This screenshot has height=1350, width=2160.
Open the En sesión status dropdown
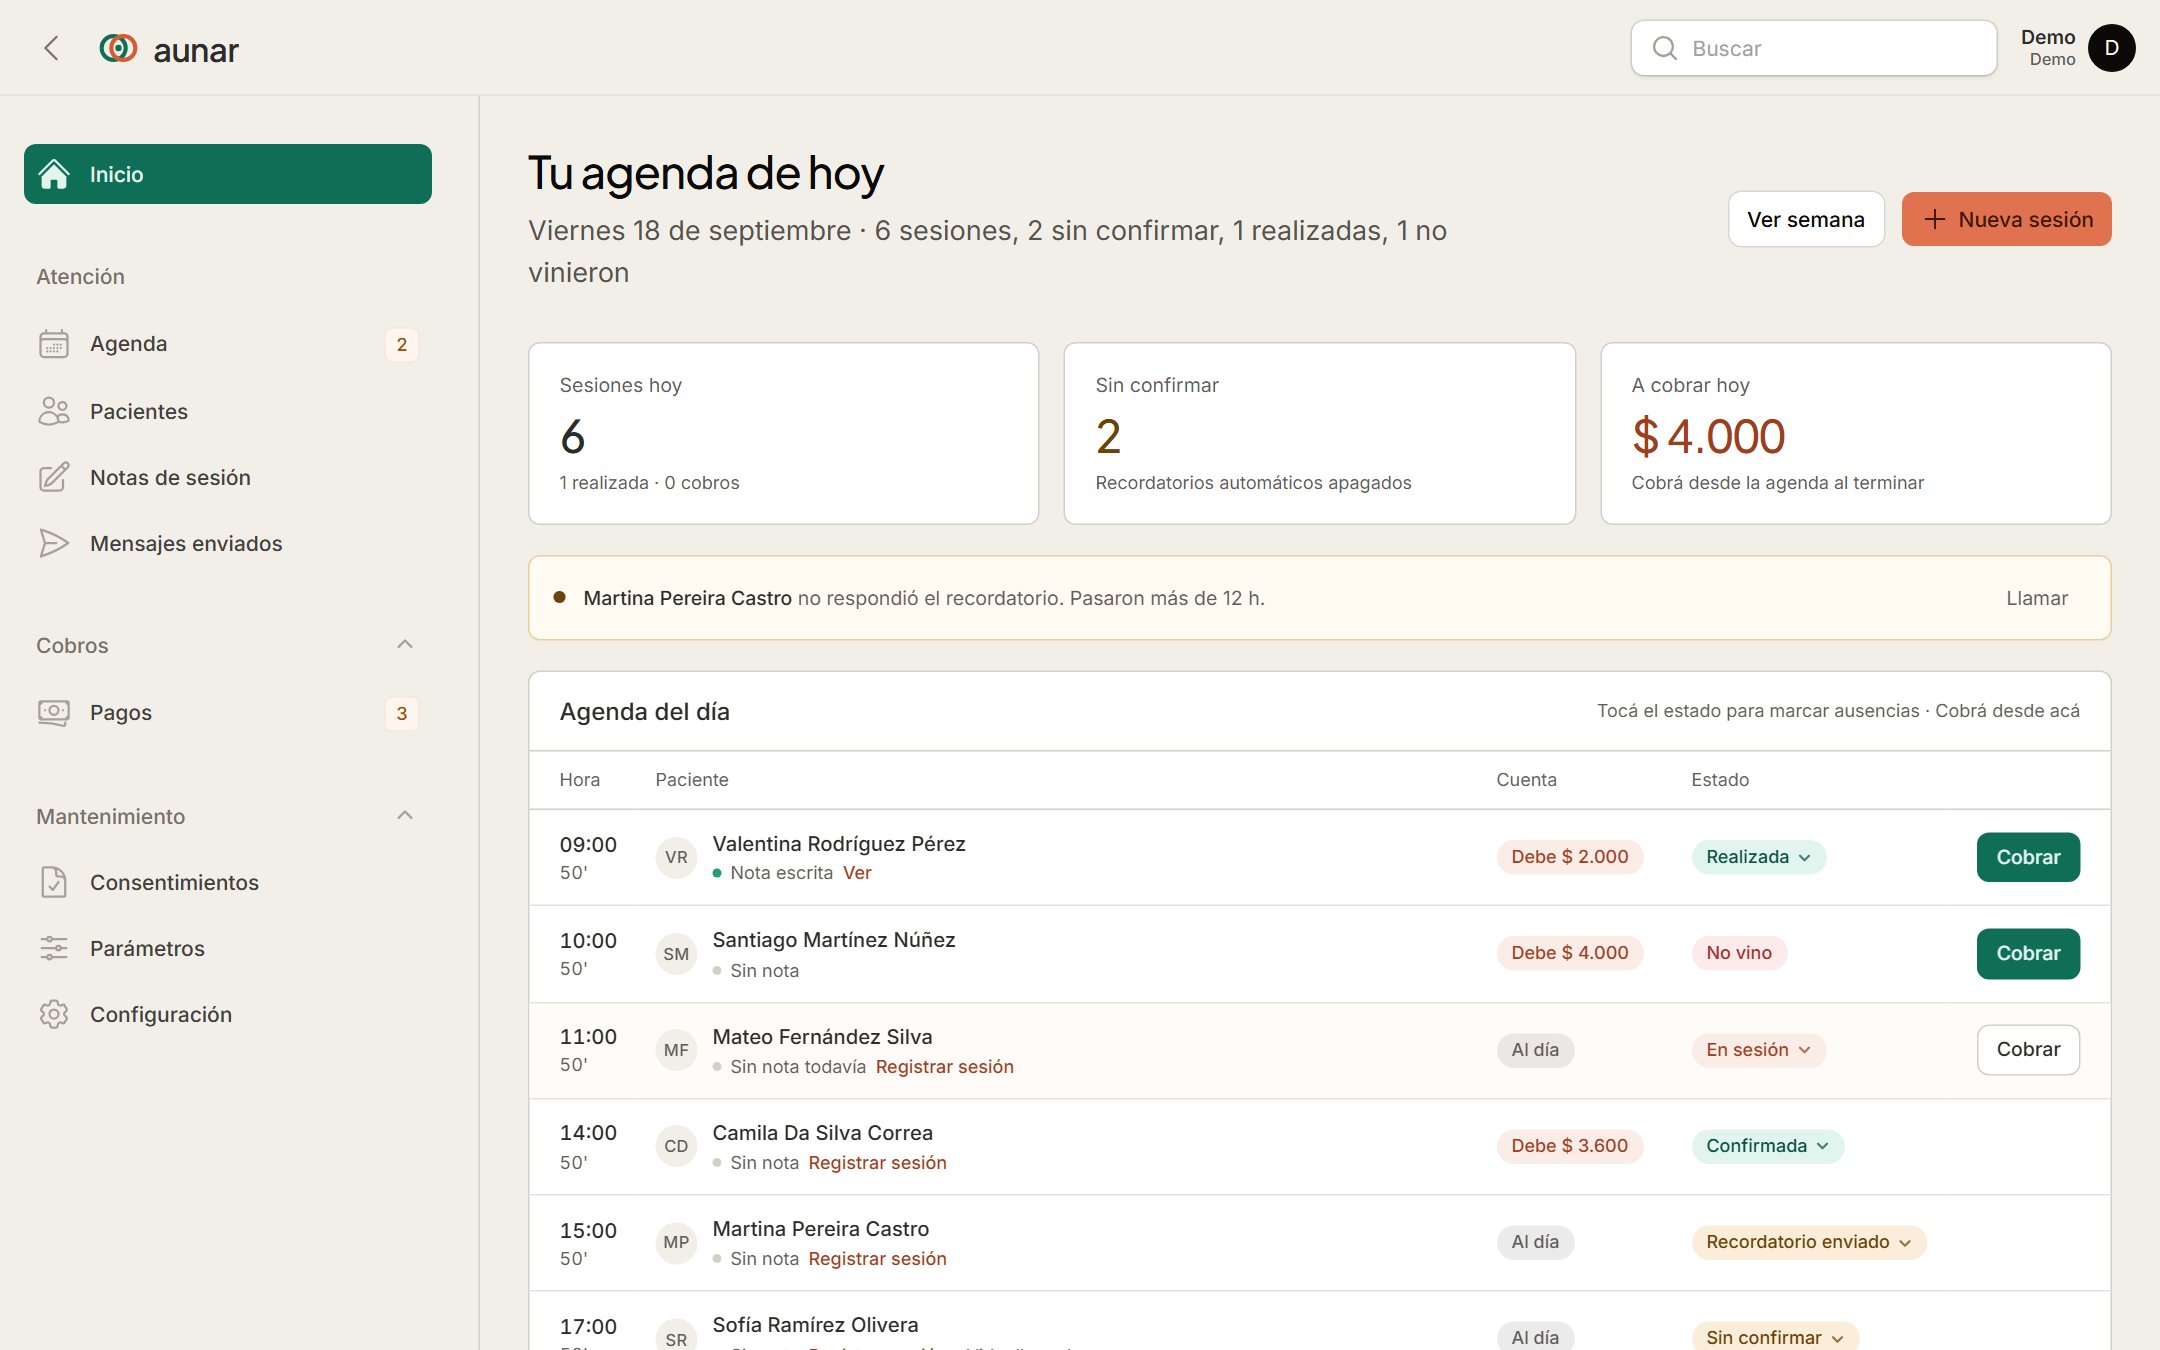1759,1050
